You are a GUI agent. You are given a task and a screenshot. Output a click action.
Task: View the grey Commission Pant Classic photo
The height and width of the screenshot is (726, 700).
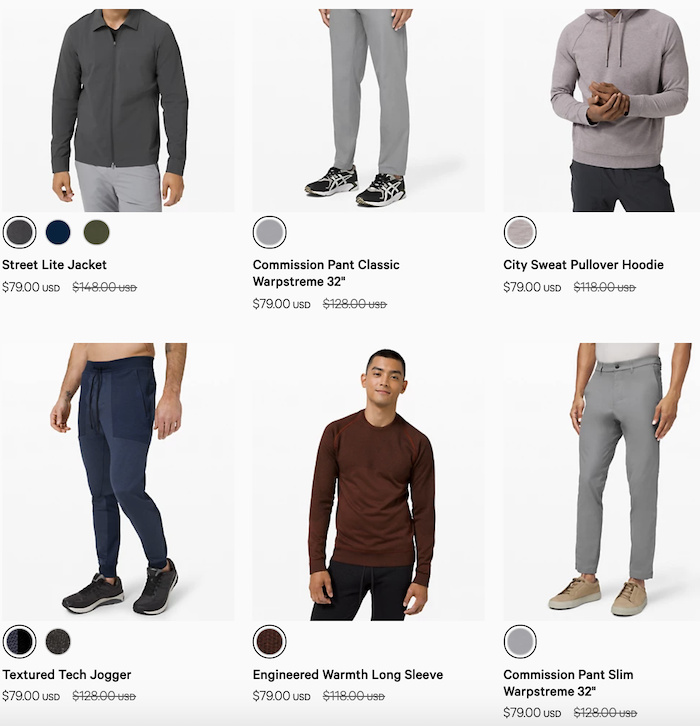click(x=369, y=110)
